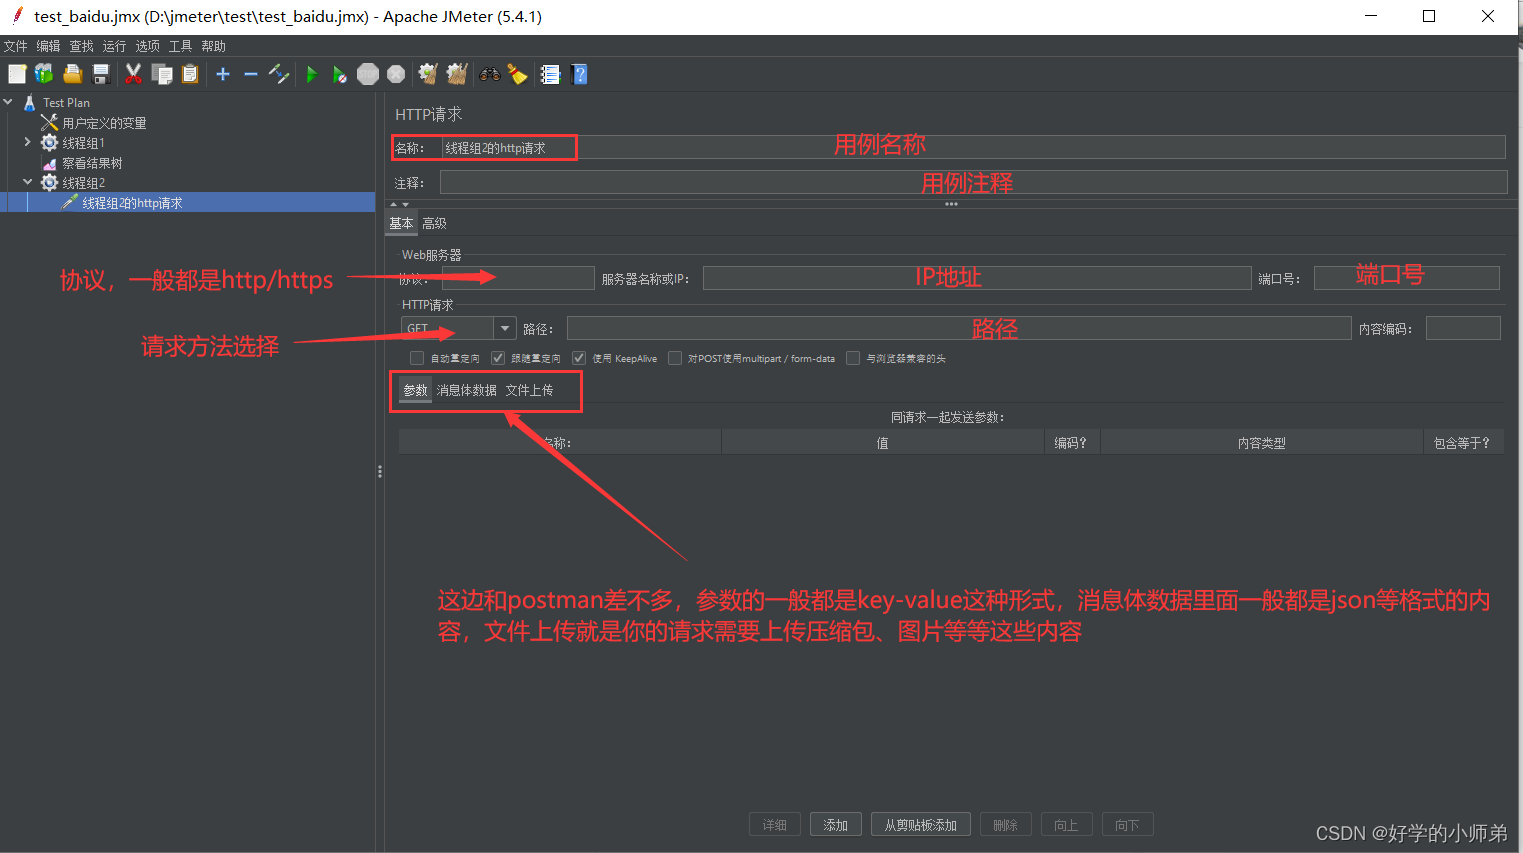Image resolution: width=1523 pixels, height=853 pixels.
Task: Click the 内容编码 input field
Action: coord(1463,328)
